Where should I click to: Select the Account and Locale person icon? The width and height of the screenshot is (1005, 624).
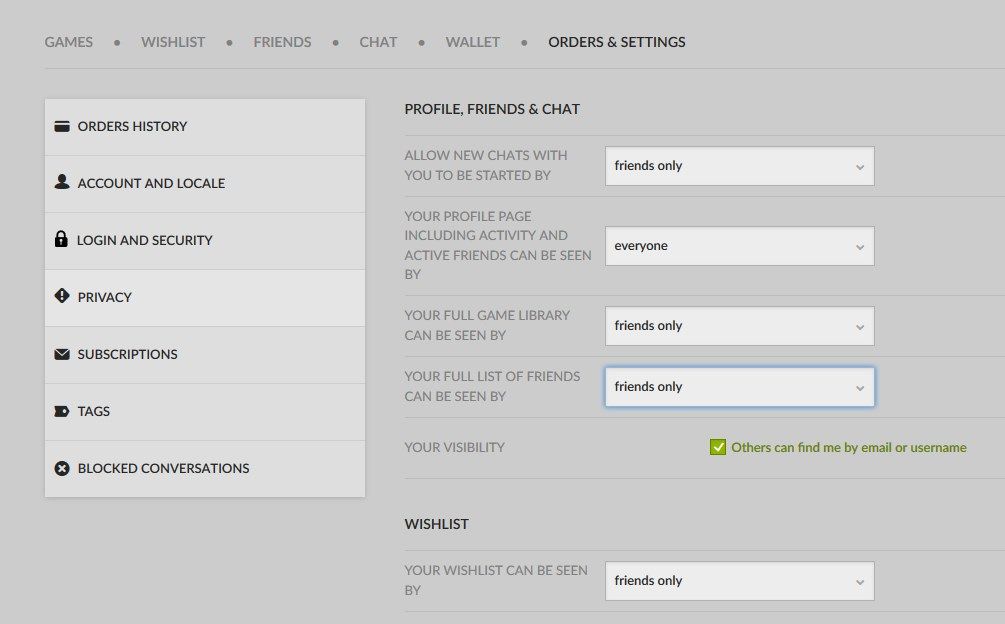point(63,183)
